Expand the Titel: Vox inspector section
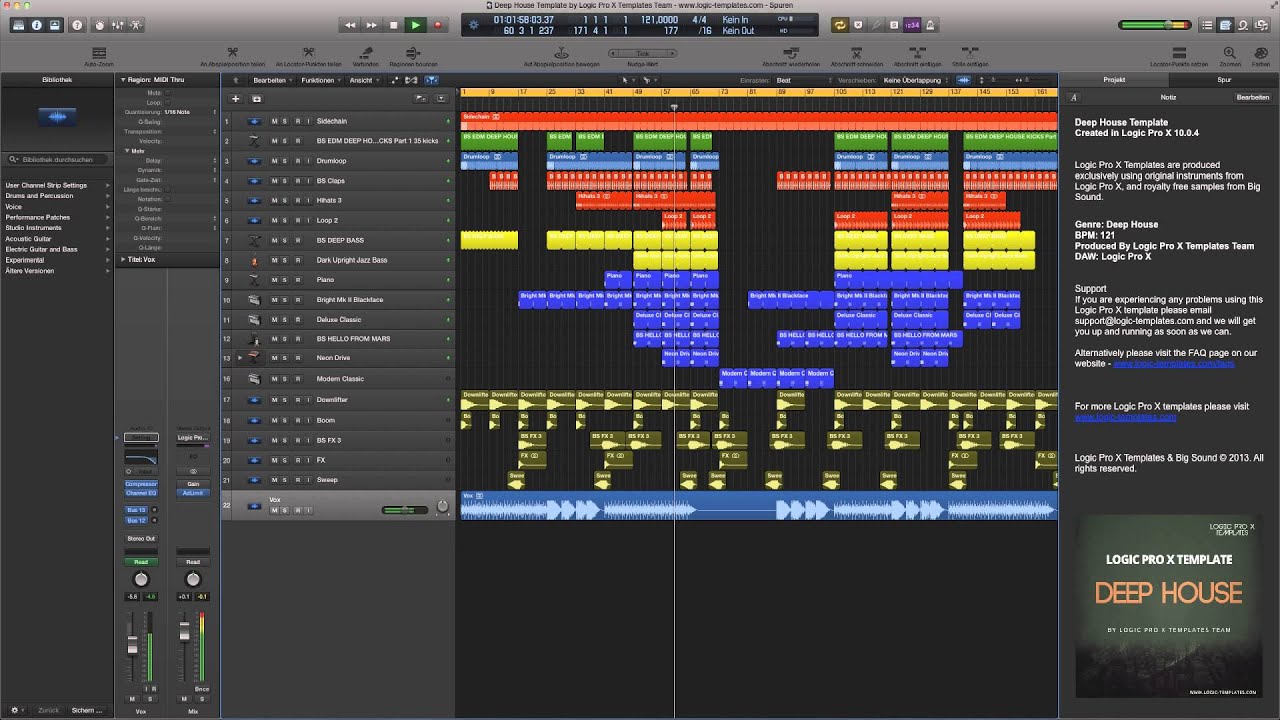 tap(123, 259)
